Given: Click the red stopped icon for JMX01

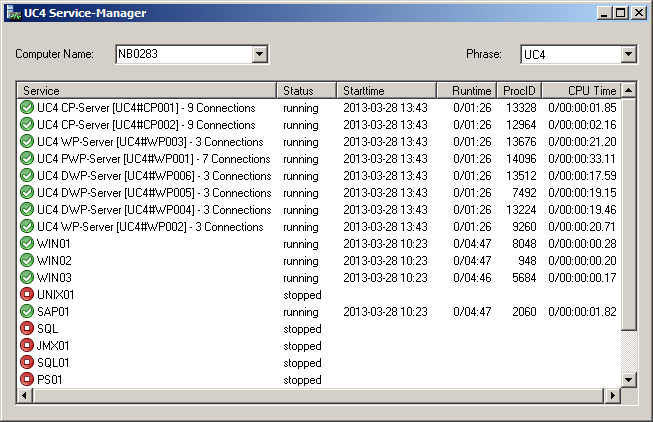Looking at the screenshot, I should pos(27,346).
